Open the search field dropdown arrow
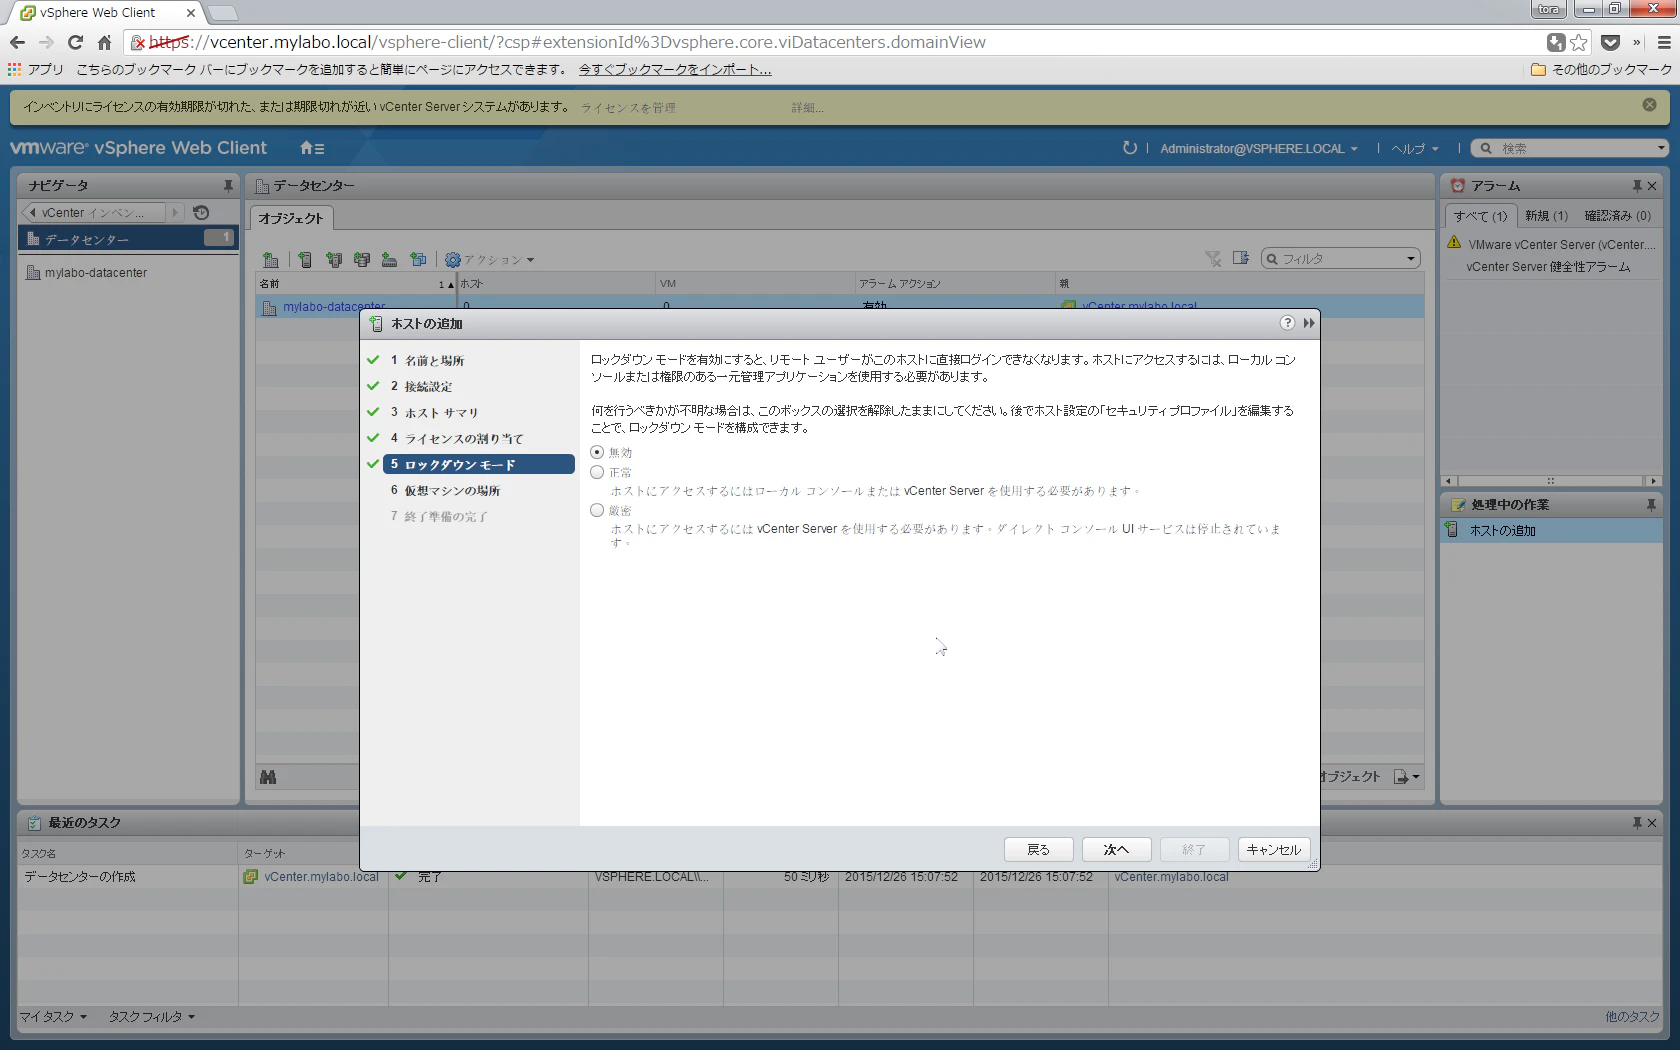This screenshot has height=1050, width=1680. [x=1661, y=148]
